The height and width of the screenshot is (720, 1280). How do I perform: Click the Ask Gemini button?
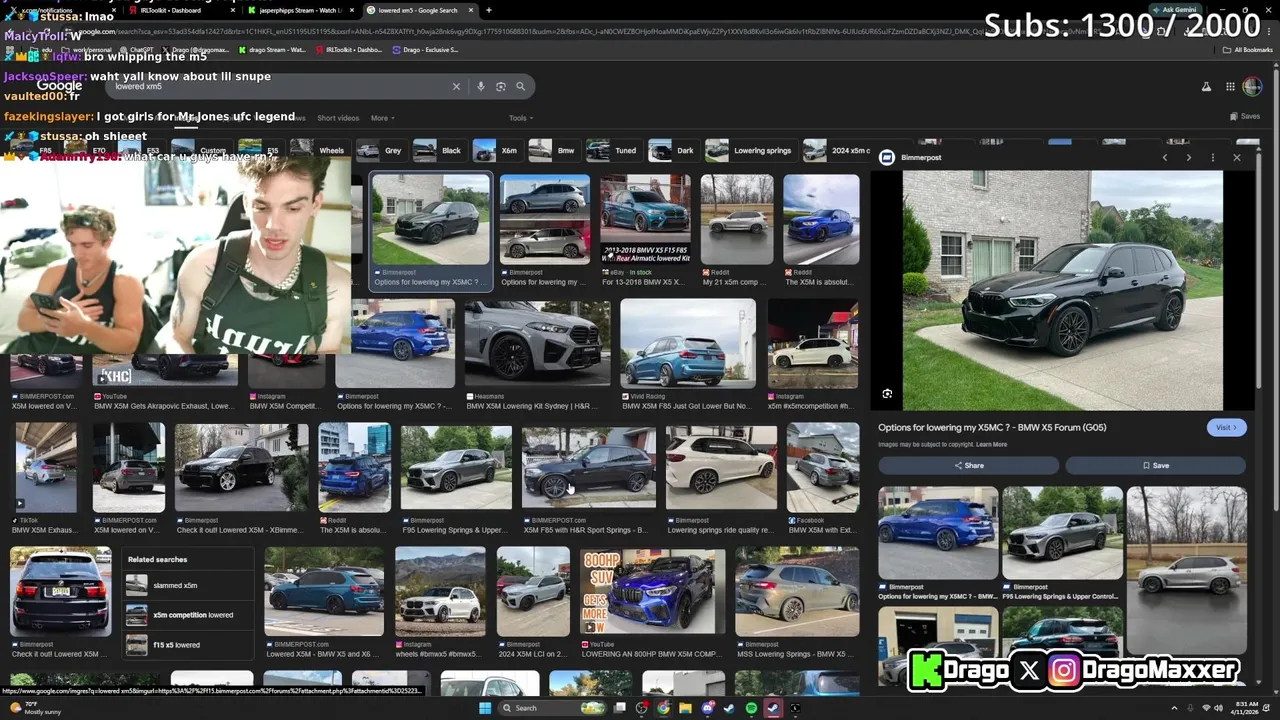[1173, 10]
